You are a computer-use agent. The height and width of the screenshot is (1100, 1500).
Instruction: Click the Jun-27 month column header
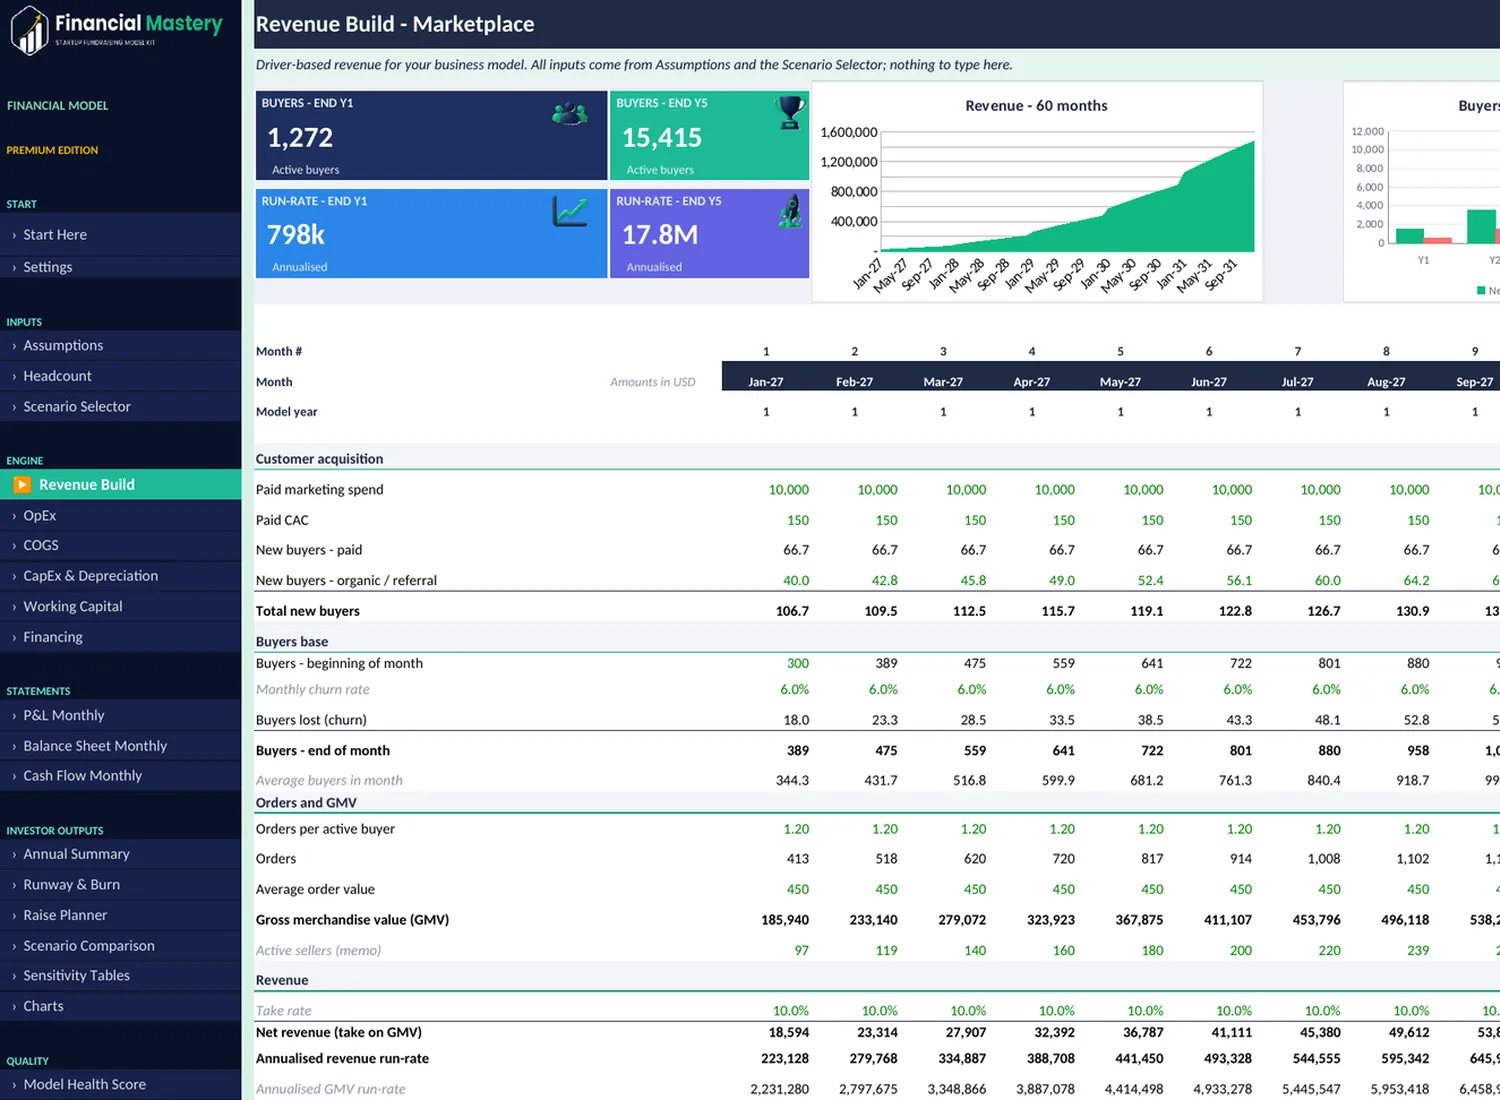tap(1209, 382)
